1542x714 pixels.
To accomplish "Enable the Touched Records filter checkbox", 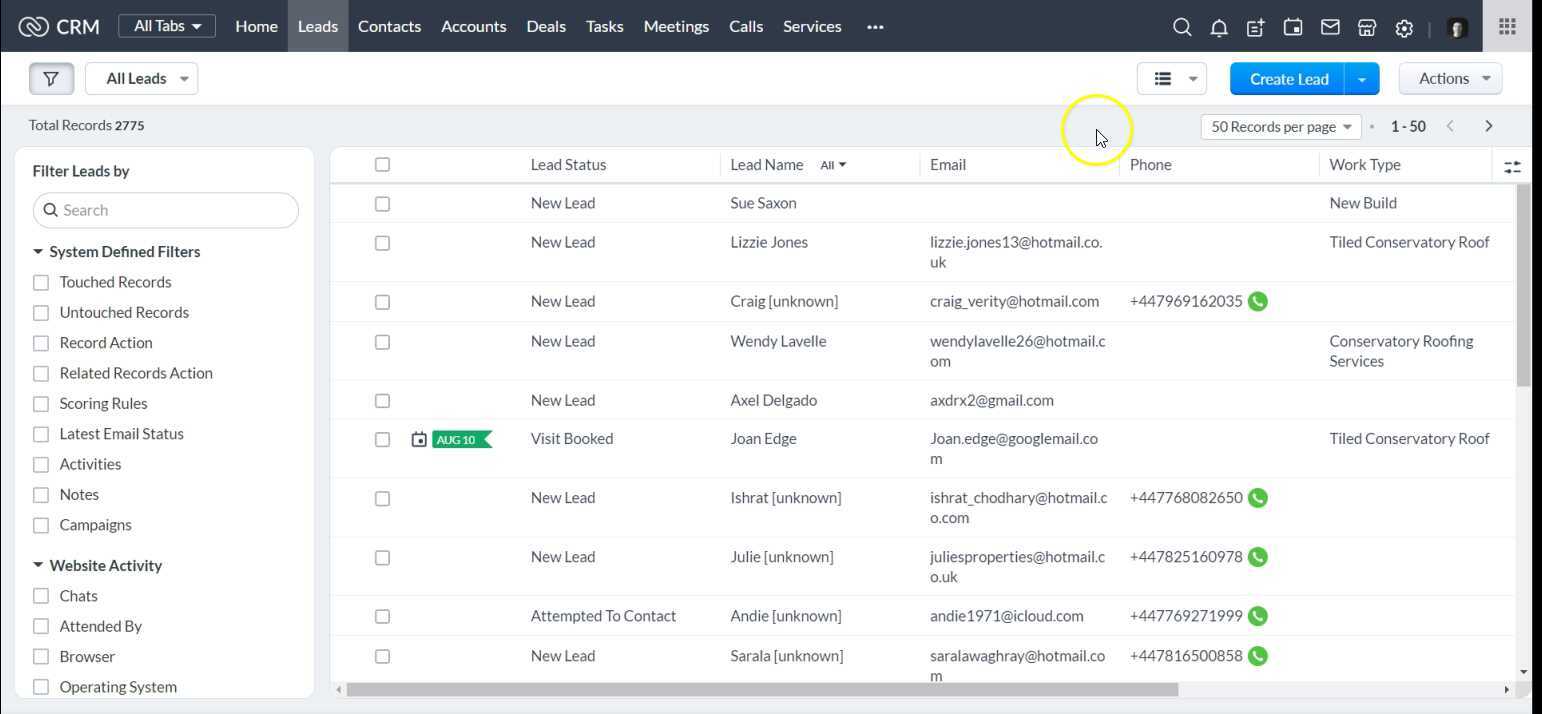I will (x=41, y=283).
